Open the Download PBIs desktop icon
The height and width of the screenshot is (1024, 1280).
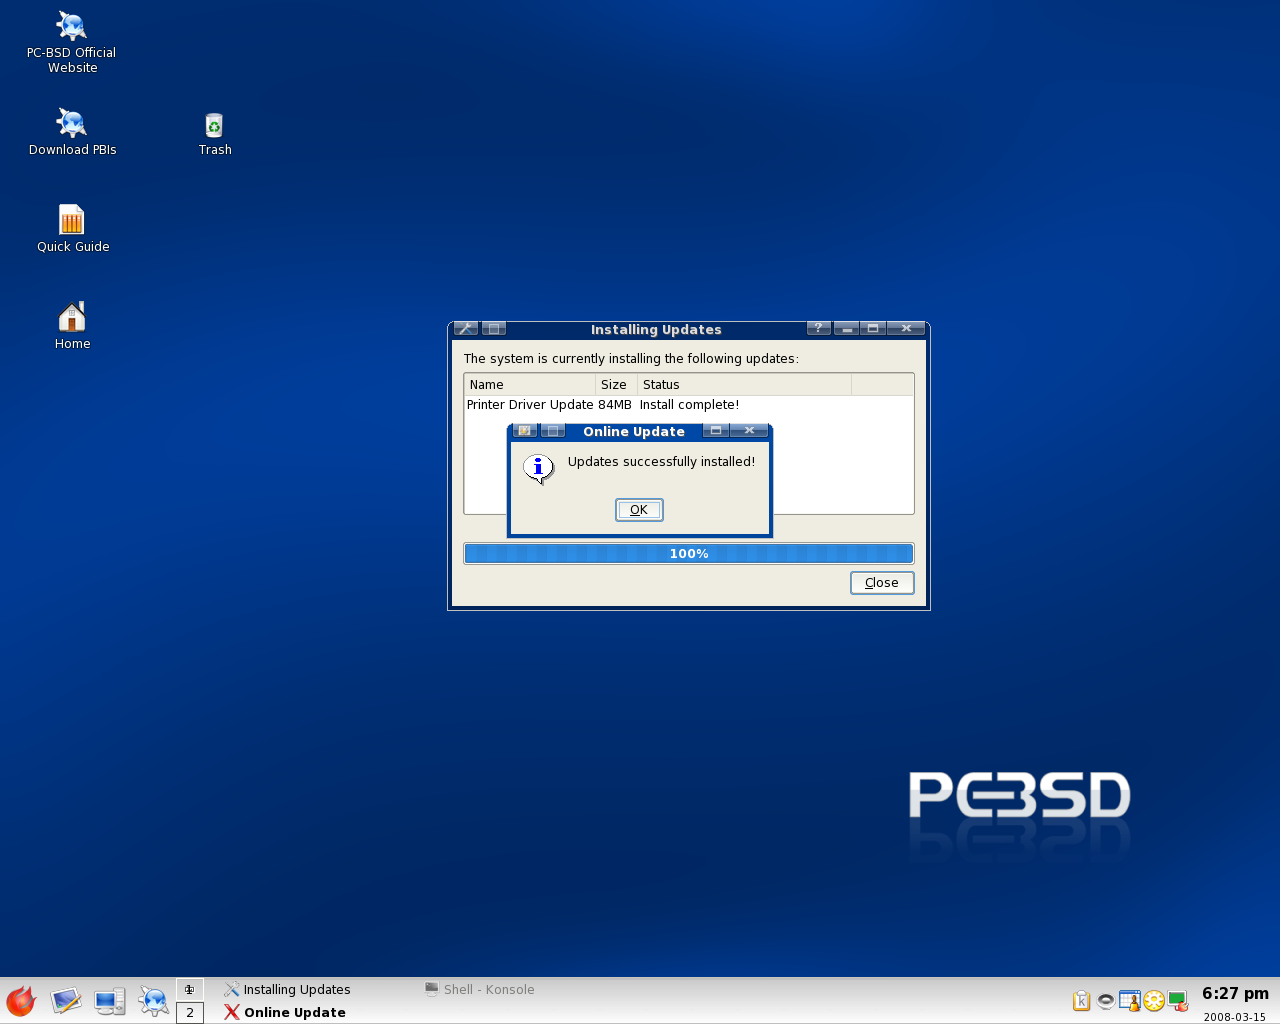click(72, 132)
